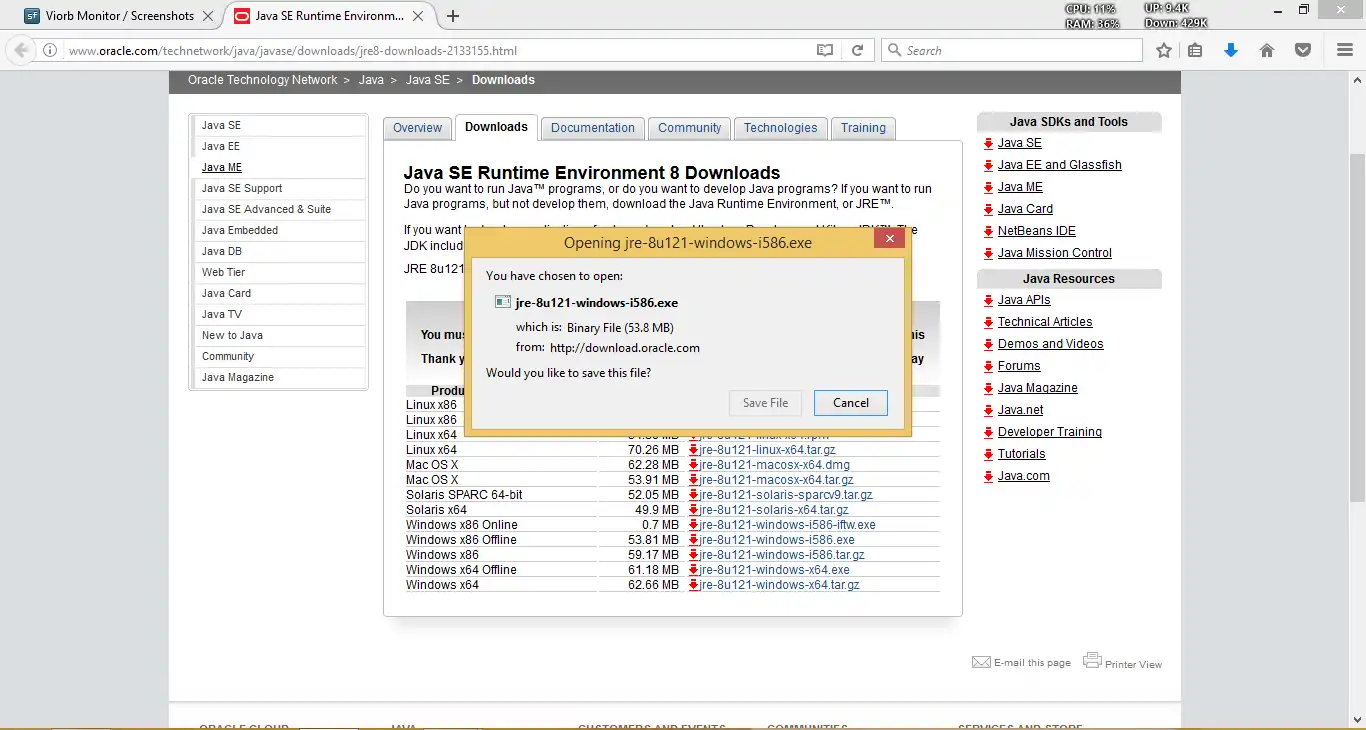
Task: Go back using the browser back arrow
Action: (x=22, y=50)
